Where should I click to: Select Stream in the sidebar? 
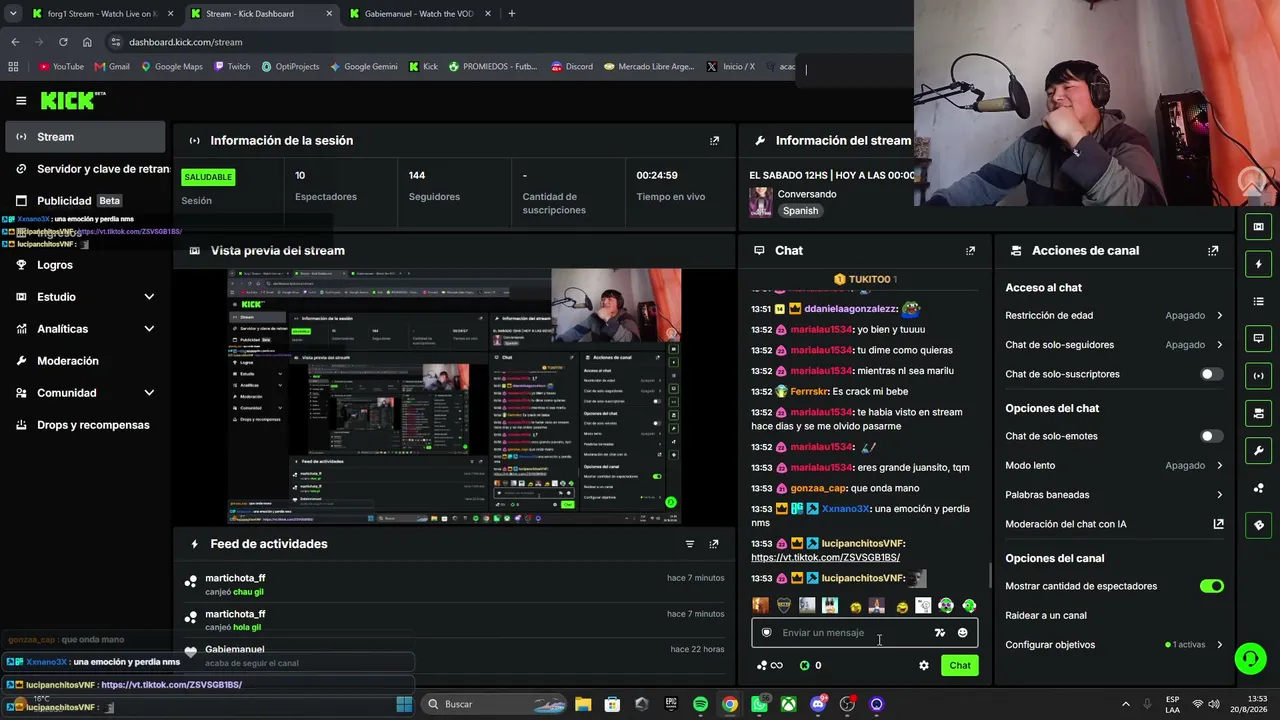[x=85, y=137]
